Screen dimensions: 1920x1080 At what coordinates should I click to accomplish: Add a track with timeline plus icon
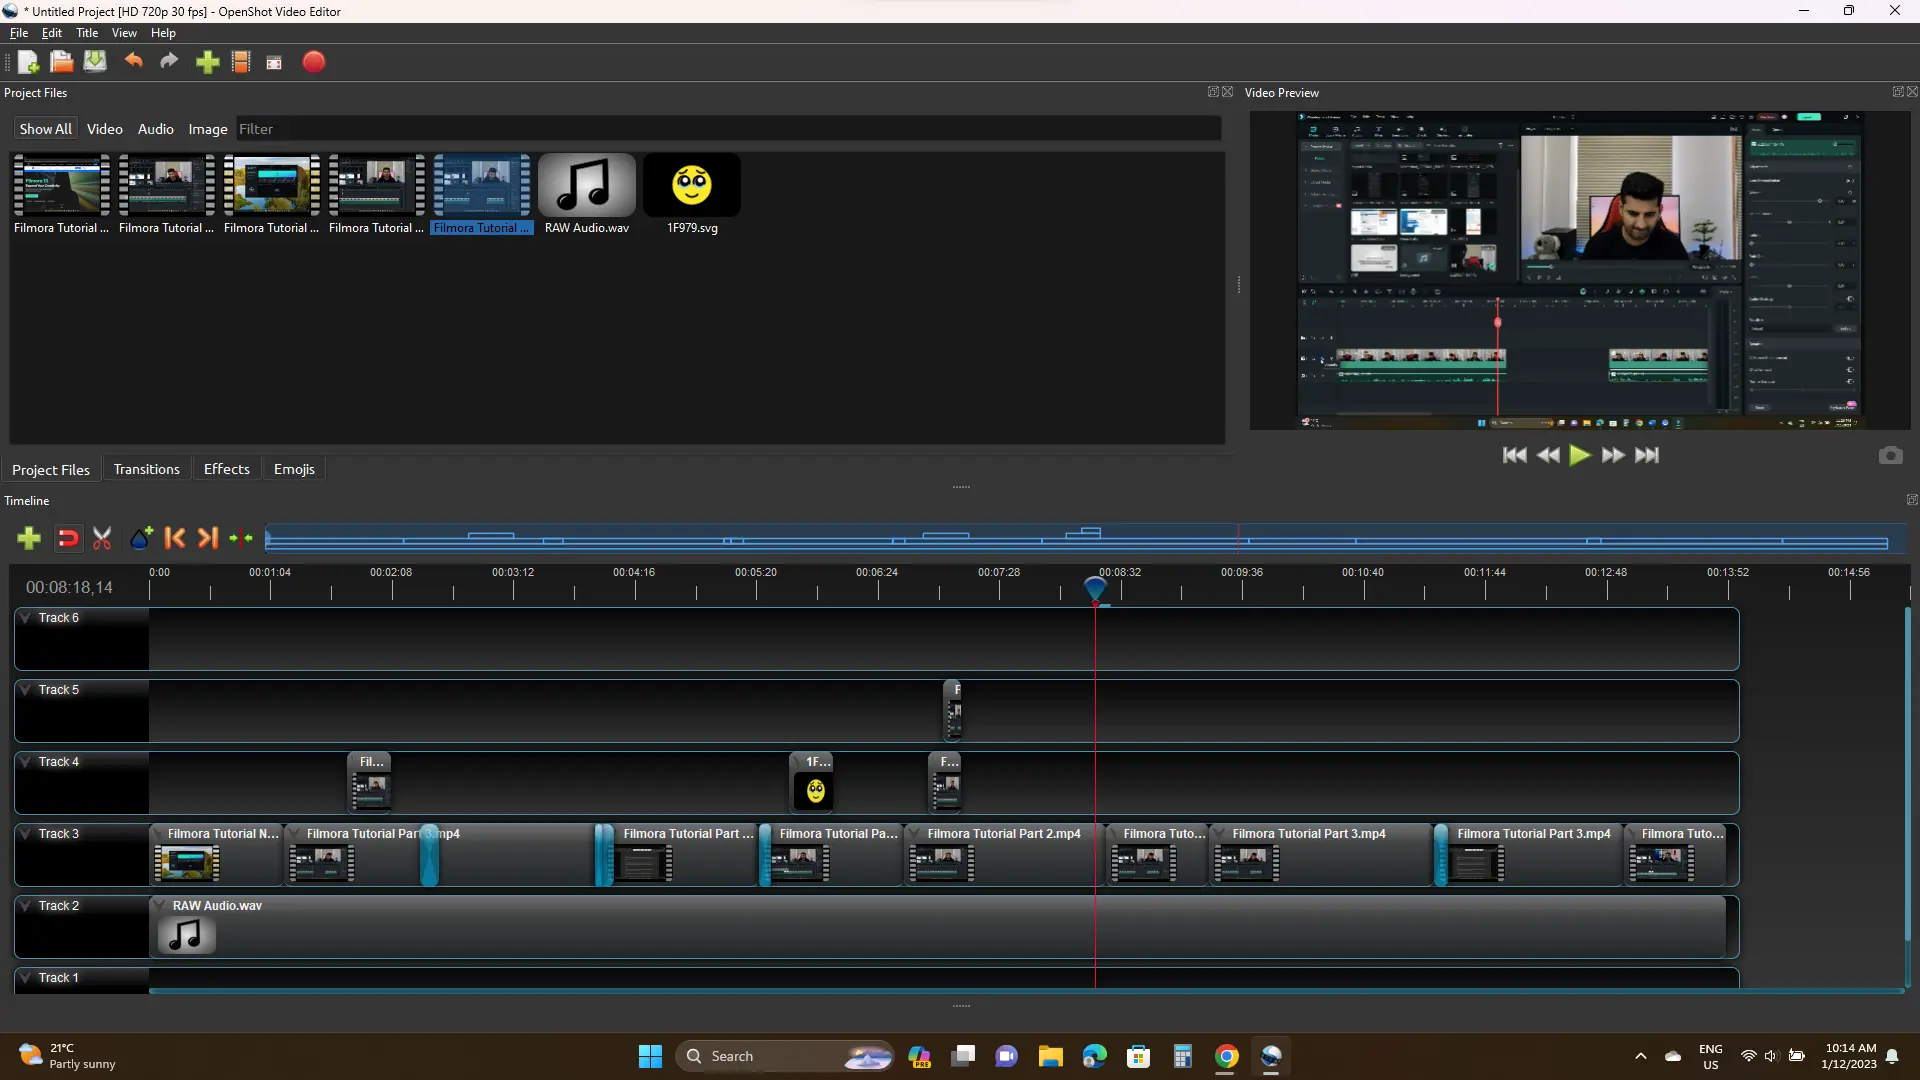tap(29, 539)
